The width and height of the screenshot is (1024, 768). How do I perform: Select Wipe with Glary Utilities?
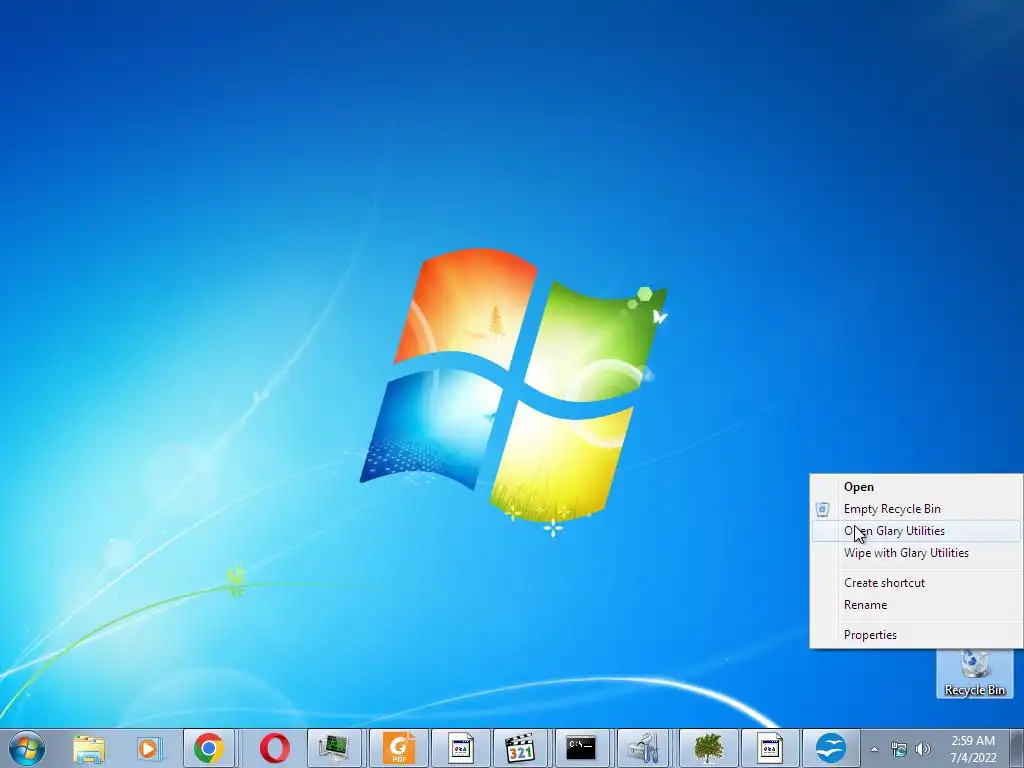click(916, 553)
